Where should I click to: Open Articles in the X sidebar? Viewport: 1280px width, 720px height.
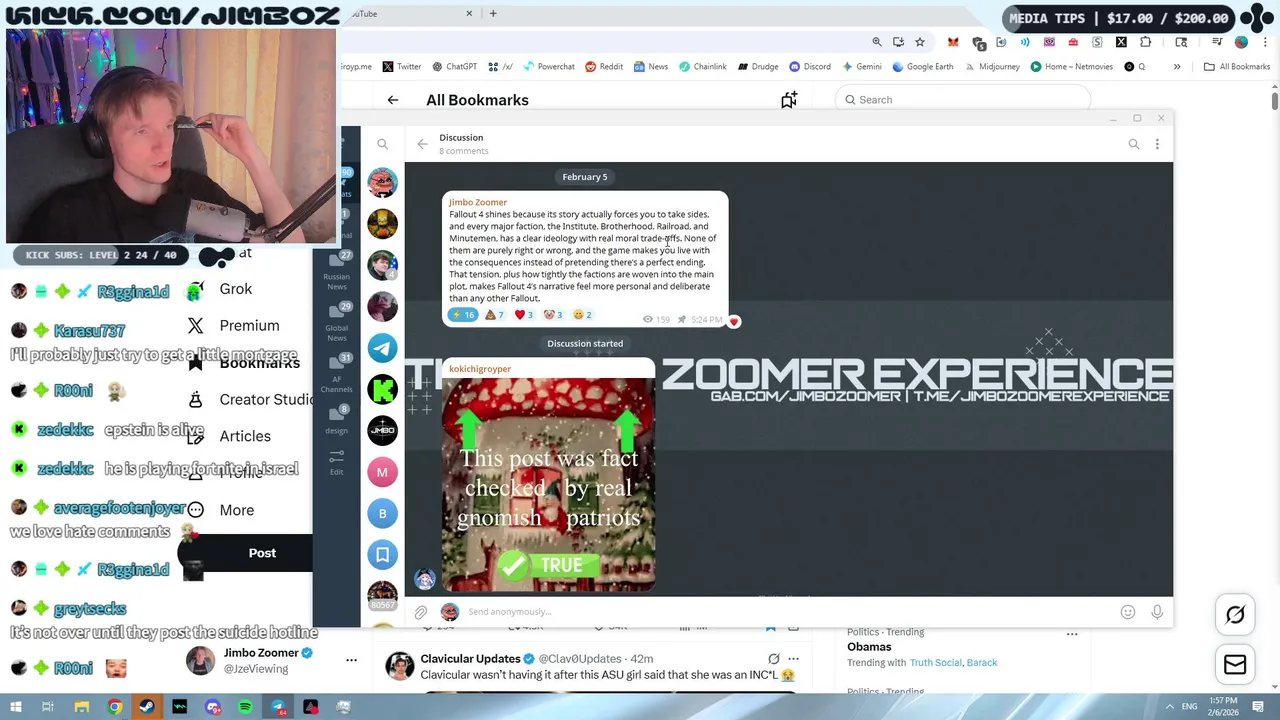click(x=229, y=436)
